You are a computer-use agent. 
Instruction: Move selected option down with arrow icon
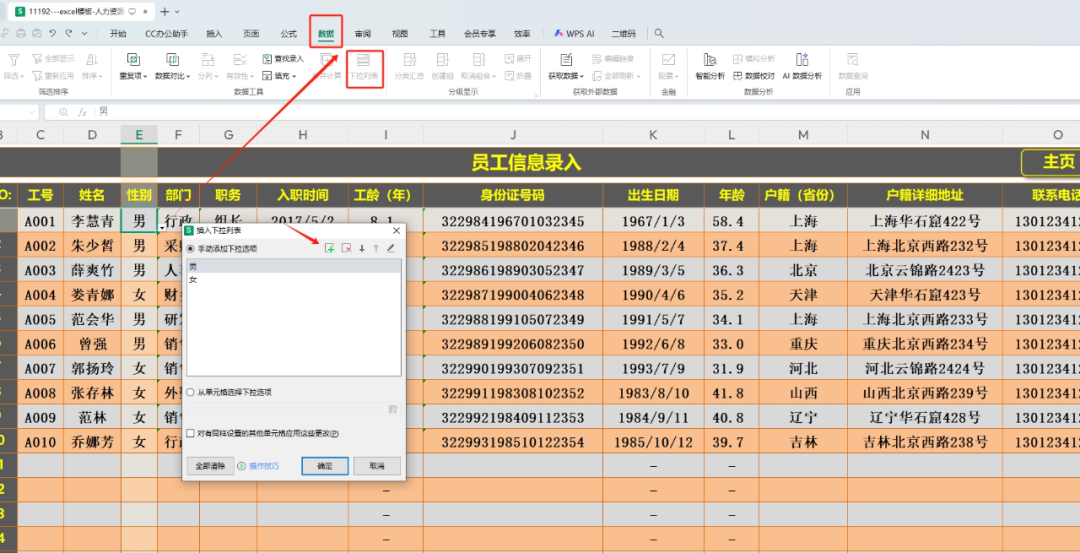pos(362,248)
